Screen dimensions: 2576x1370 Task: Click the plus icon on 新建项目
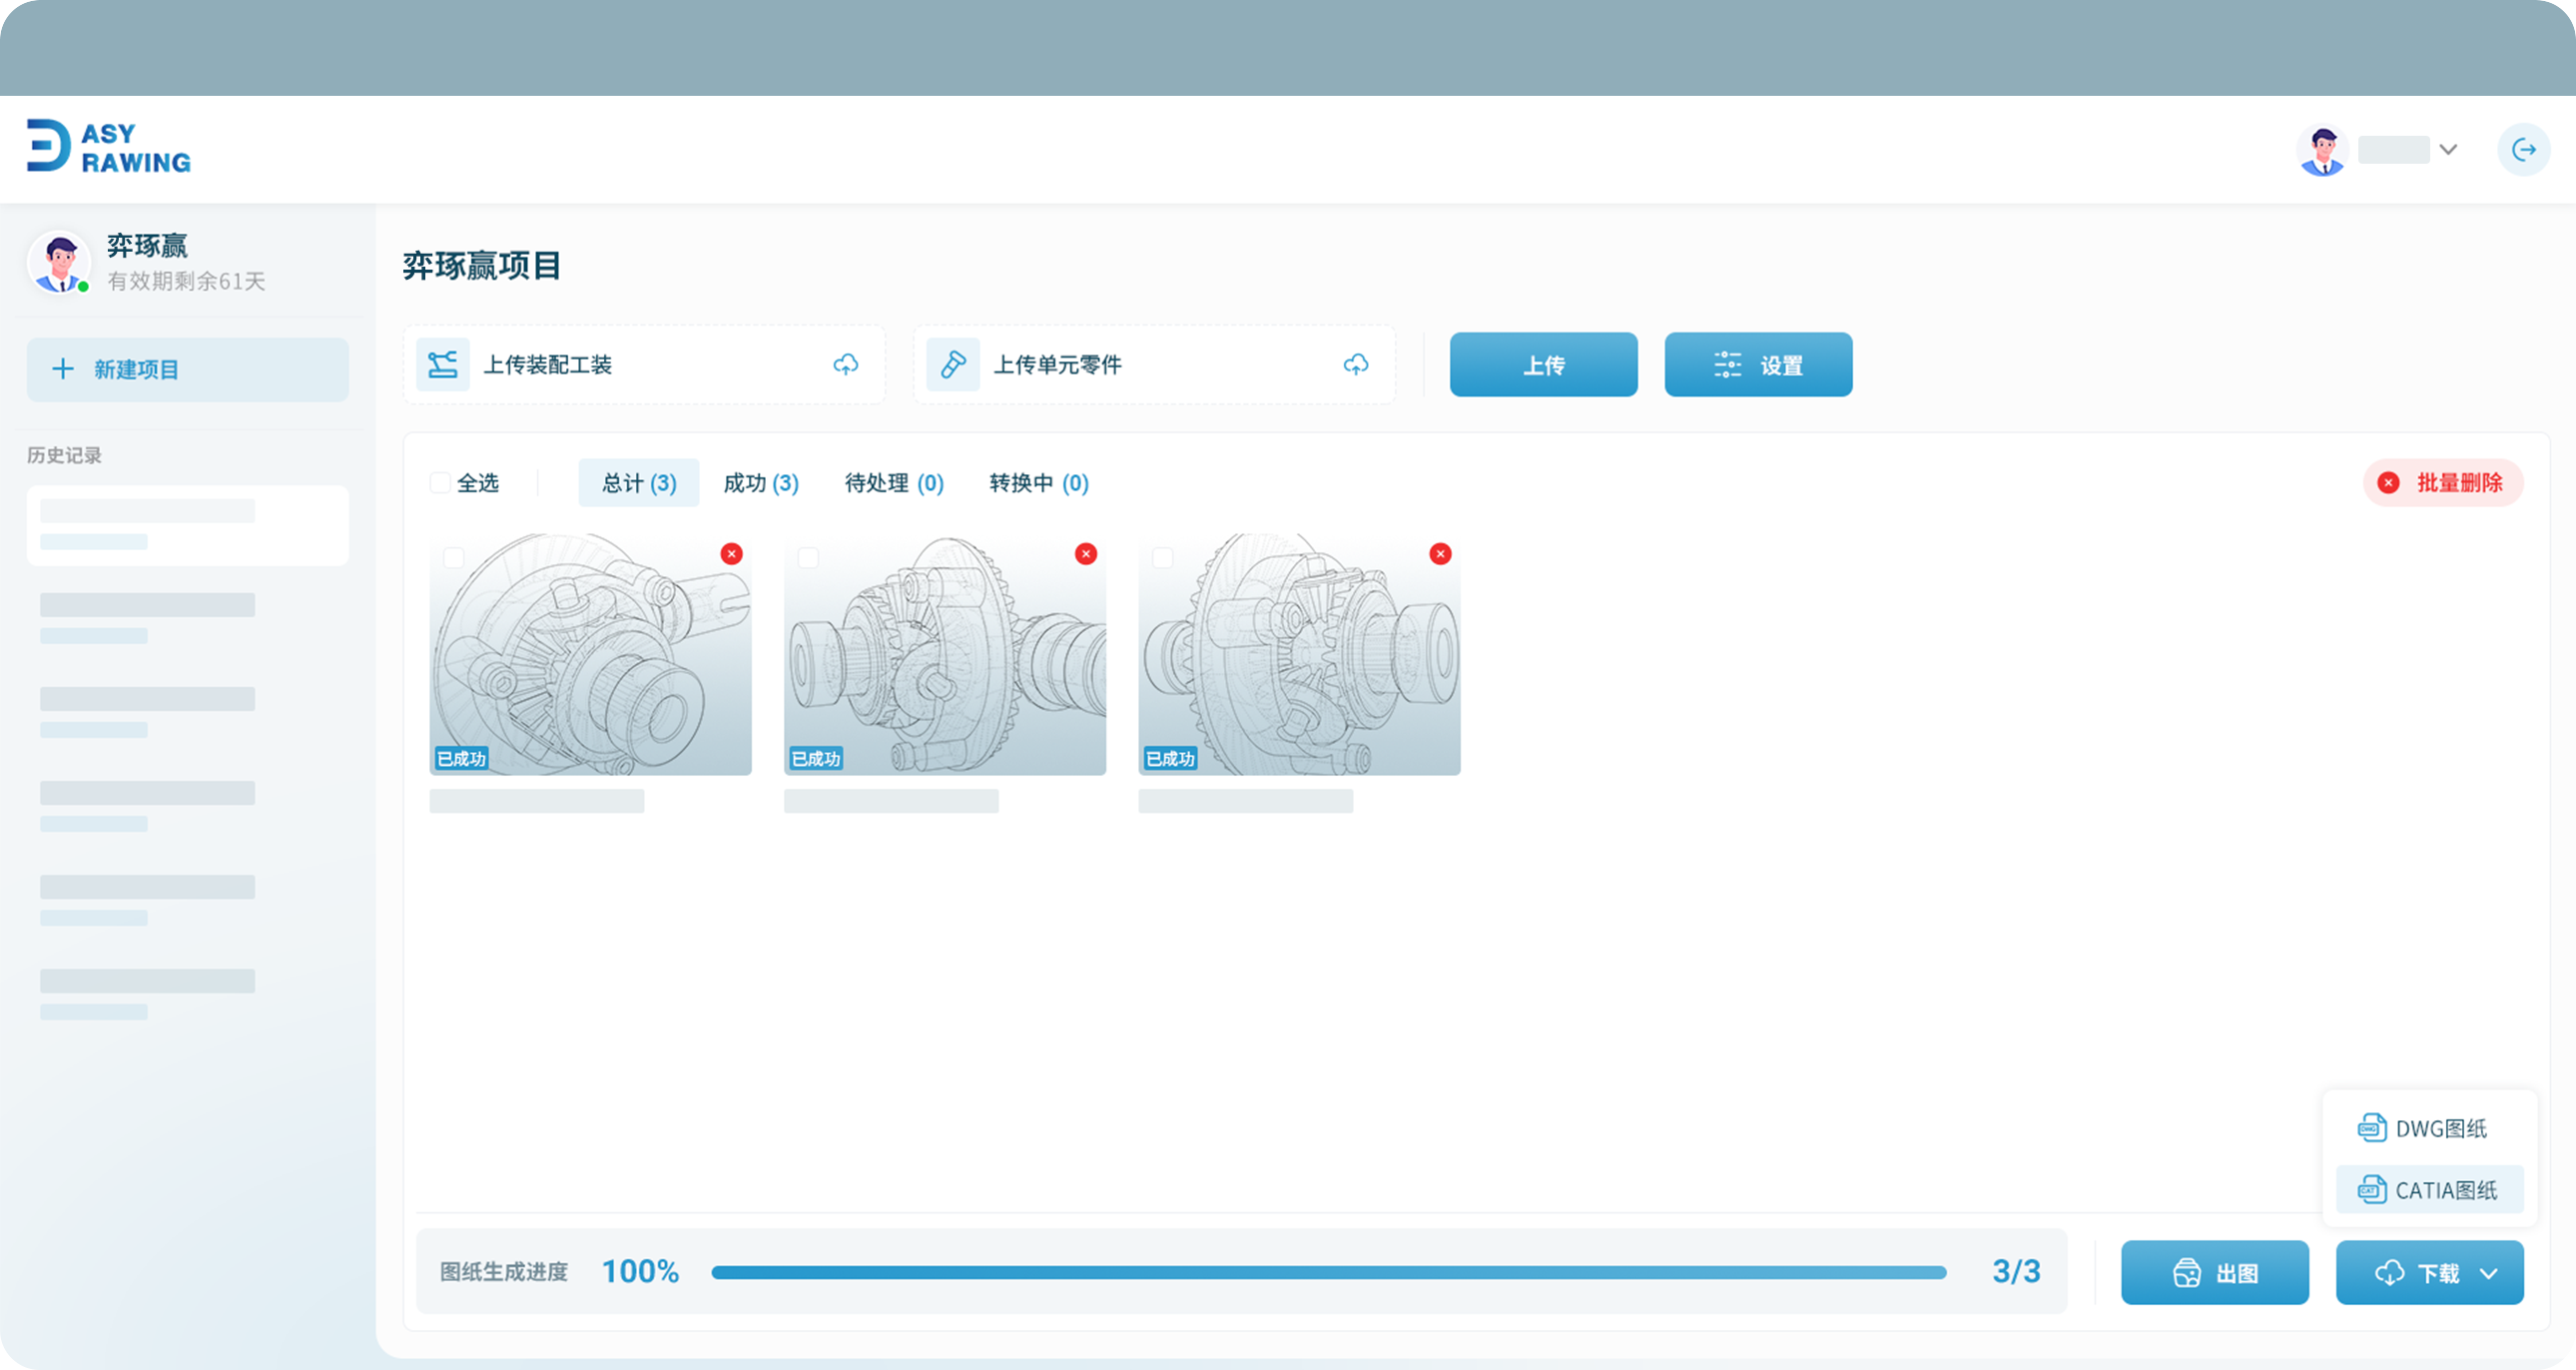(x=62, y=369)
